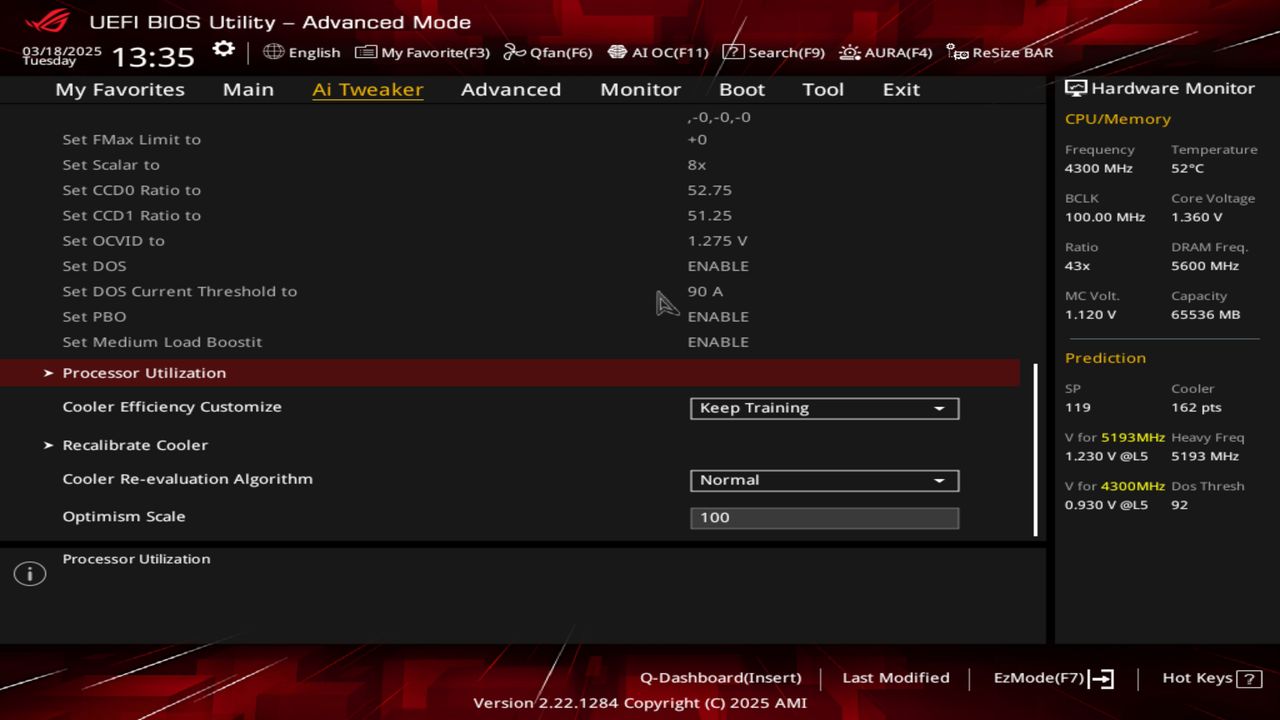
Task: Select Set Scalar to row
Action: [510, 165]
